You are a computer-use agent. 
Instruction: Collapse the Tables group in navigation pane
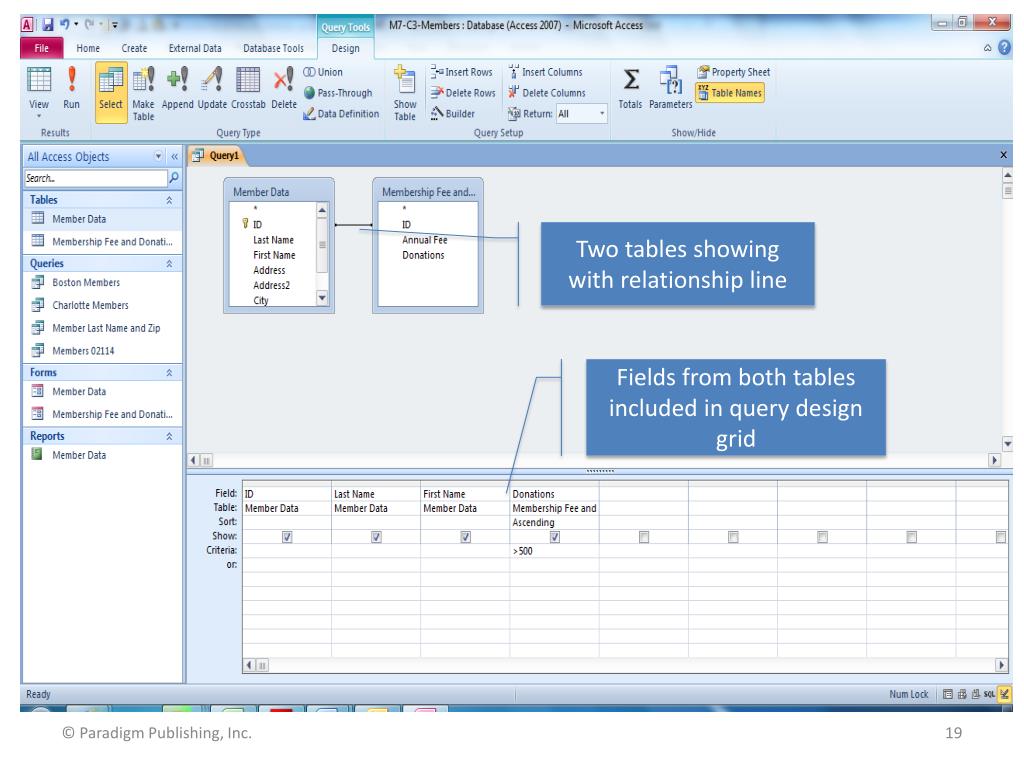click(169, 200)
